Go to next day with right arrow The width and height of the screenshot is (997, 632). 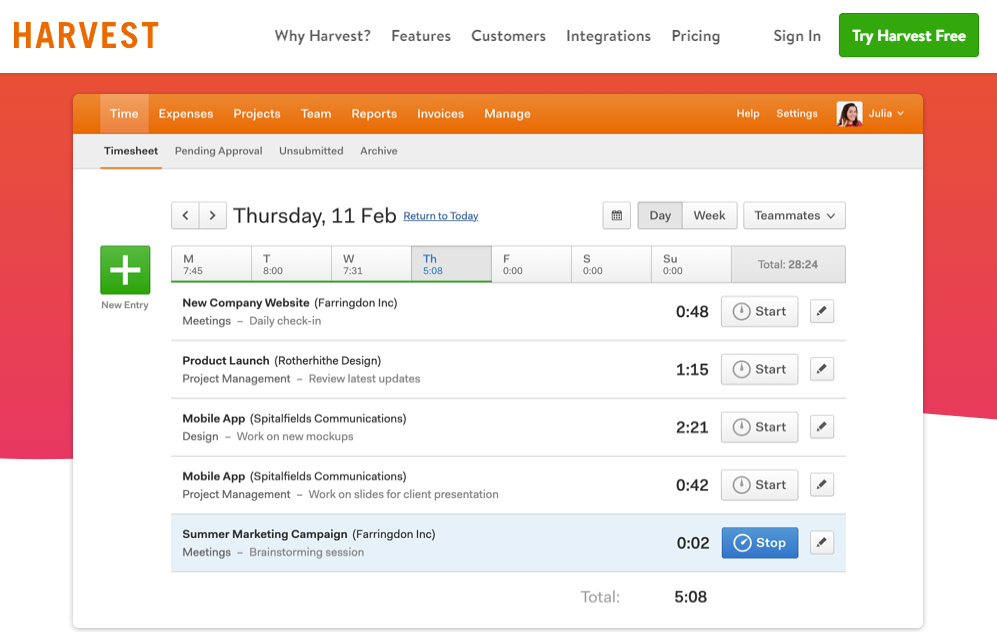click(212, 216)
